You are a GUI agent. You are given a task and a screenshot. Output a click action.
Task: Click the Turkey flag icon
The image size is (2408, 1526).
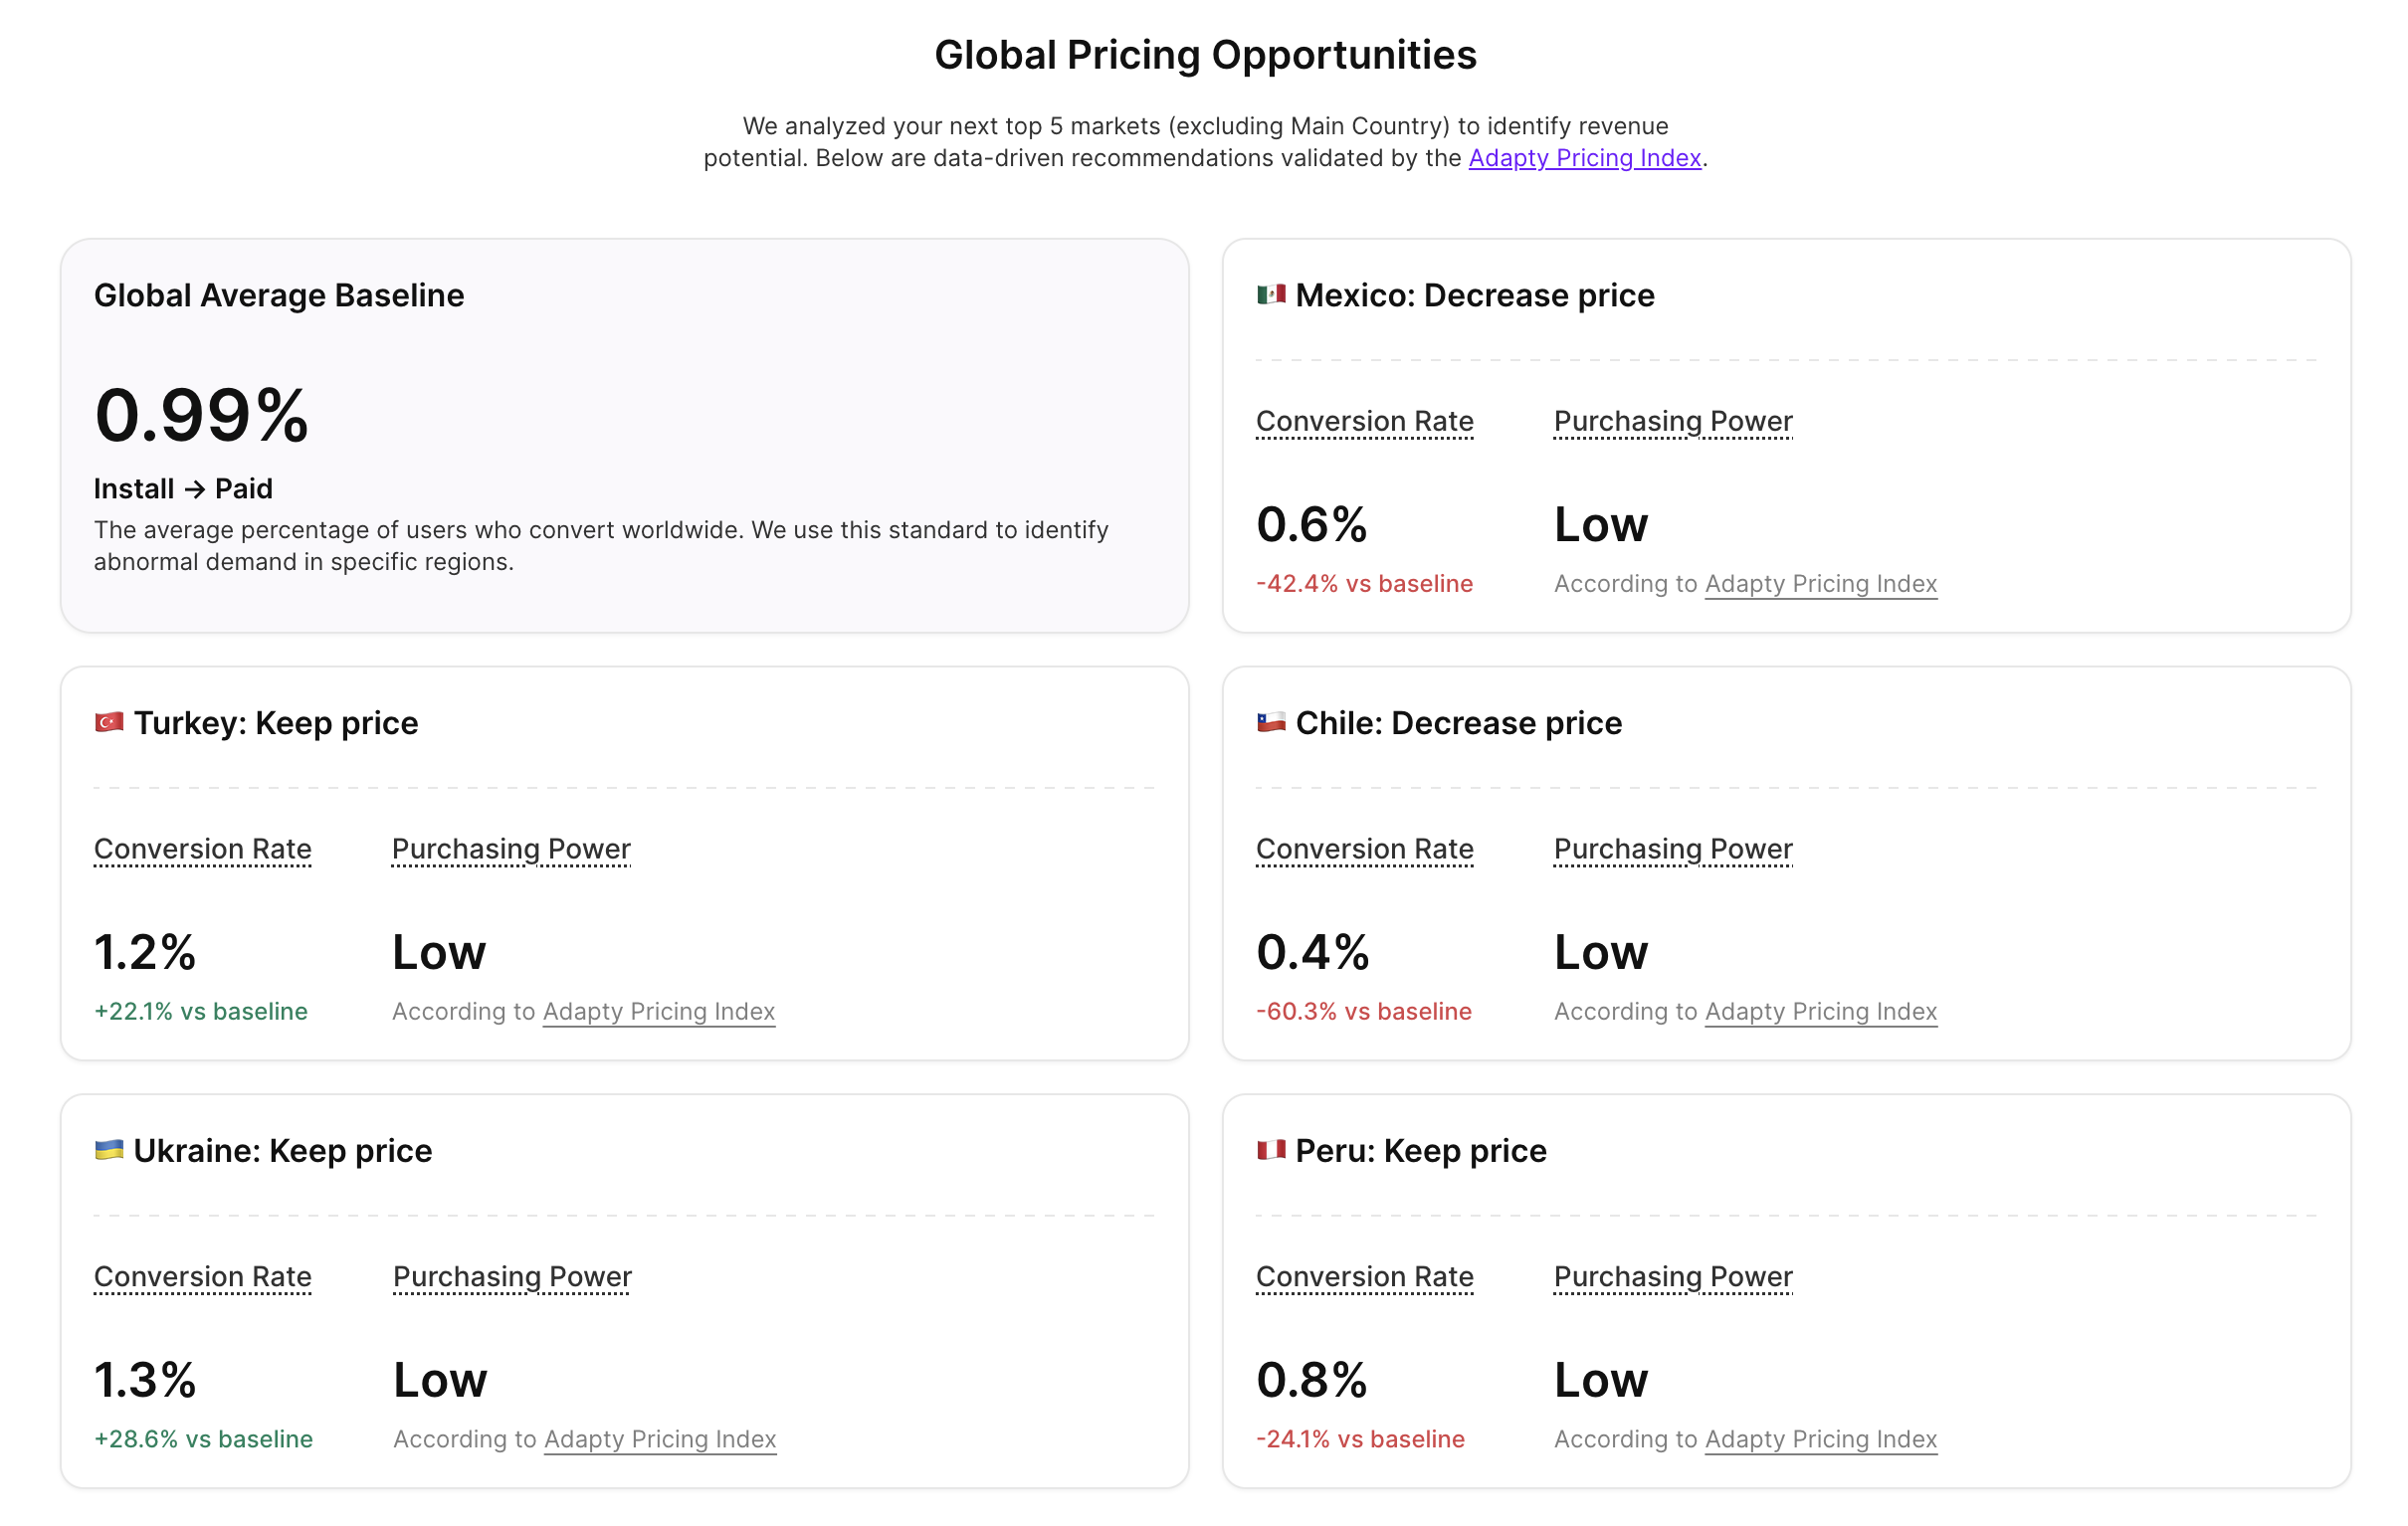tap(109, 722)
